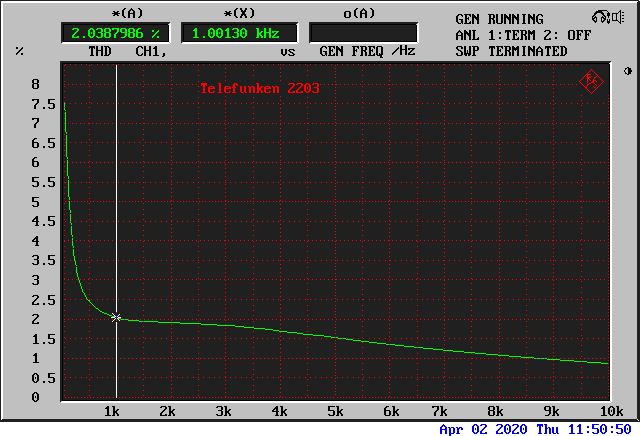Image resolution: width=640 pixels, height=436 pixels.
Task: Click the o(A) cursor label
Action: point(360,13)
